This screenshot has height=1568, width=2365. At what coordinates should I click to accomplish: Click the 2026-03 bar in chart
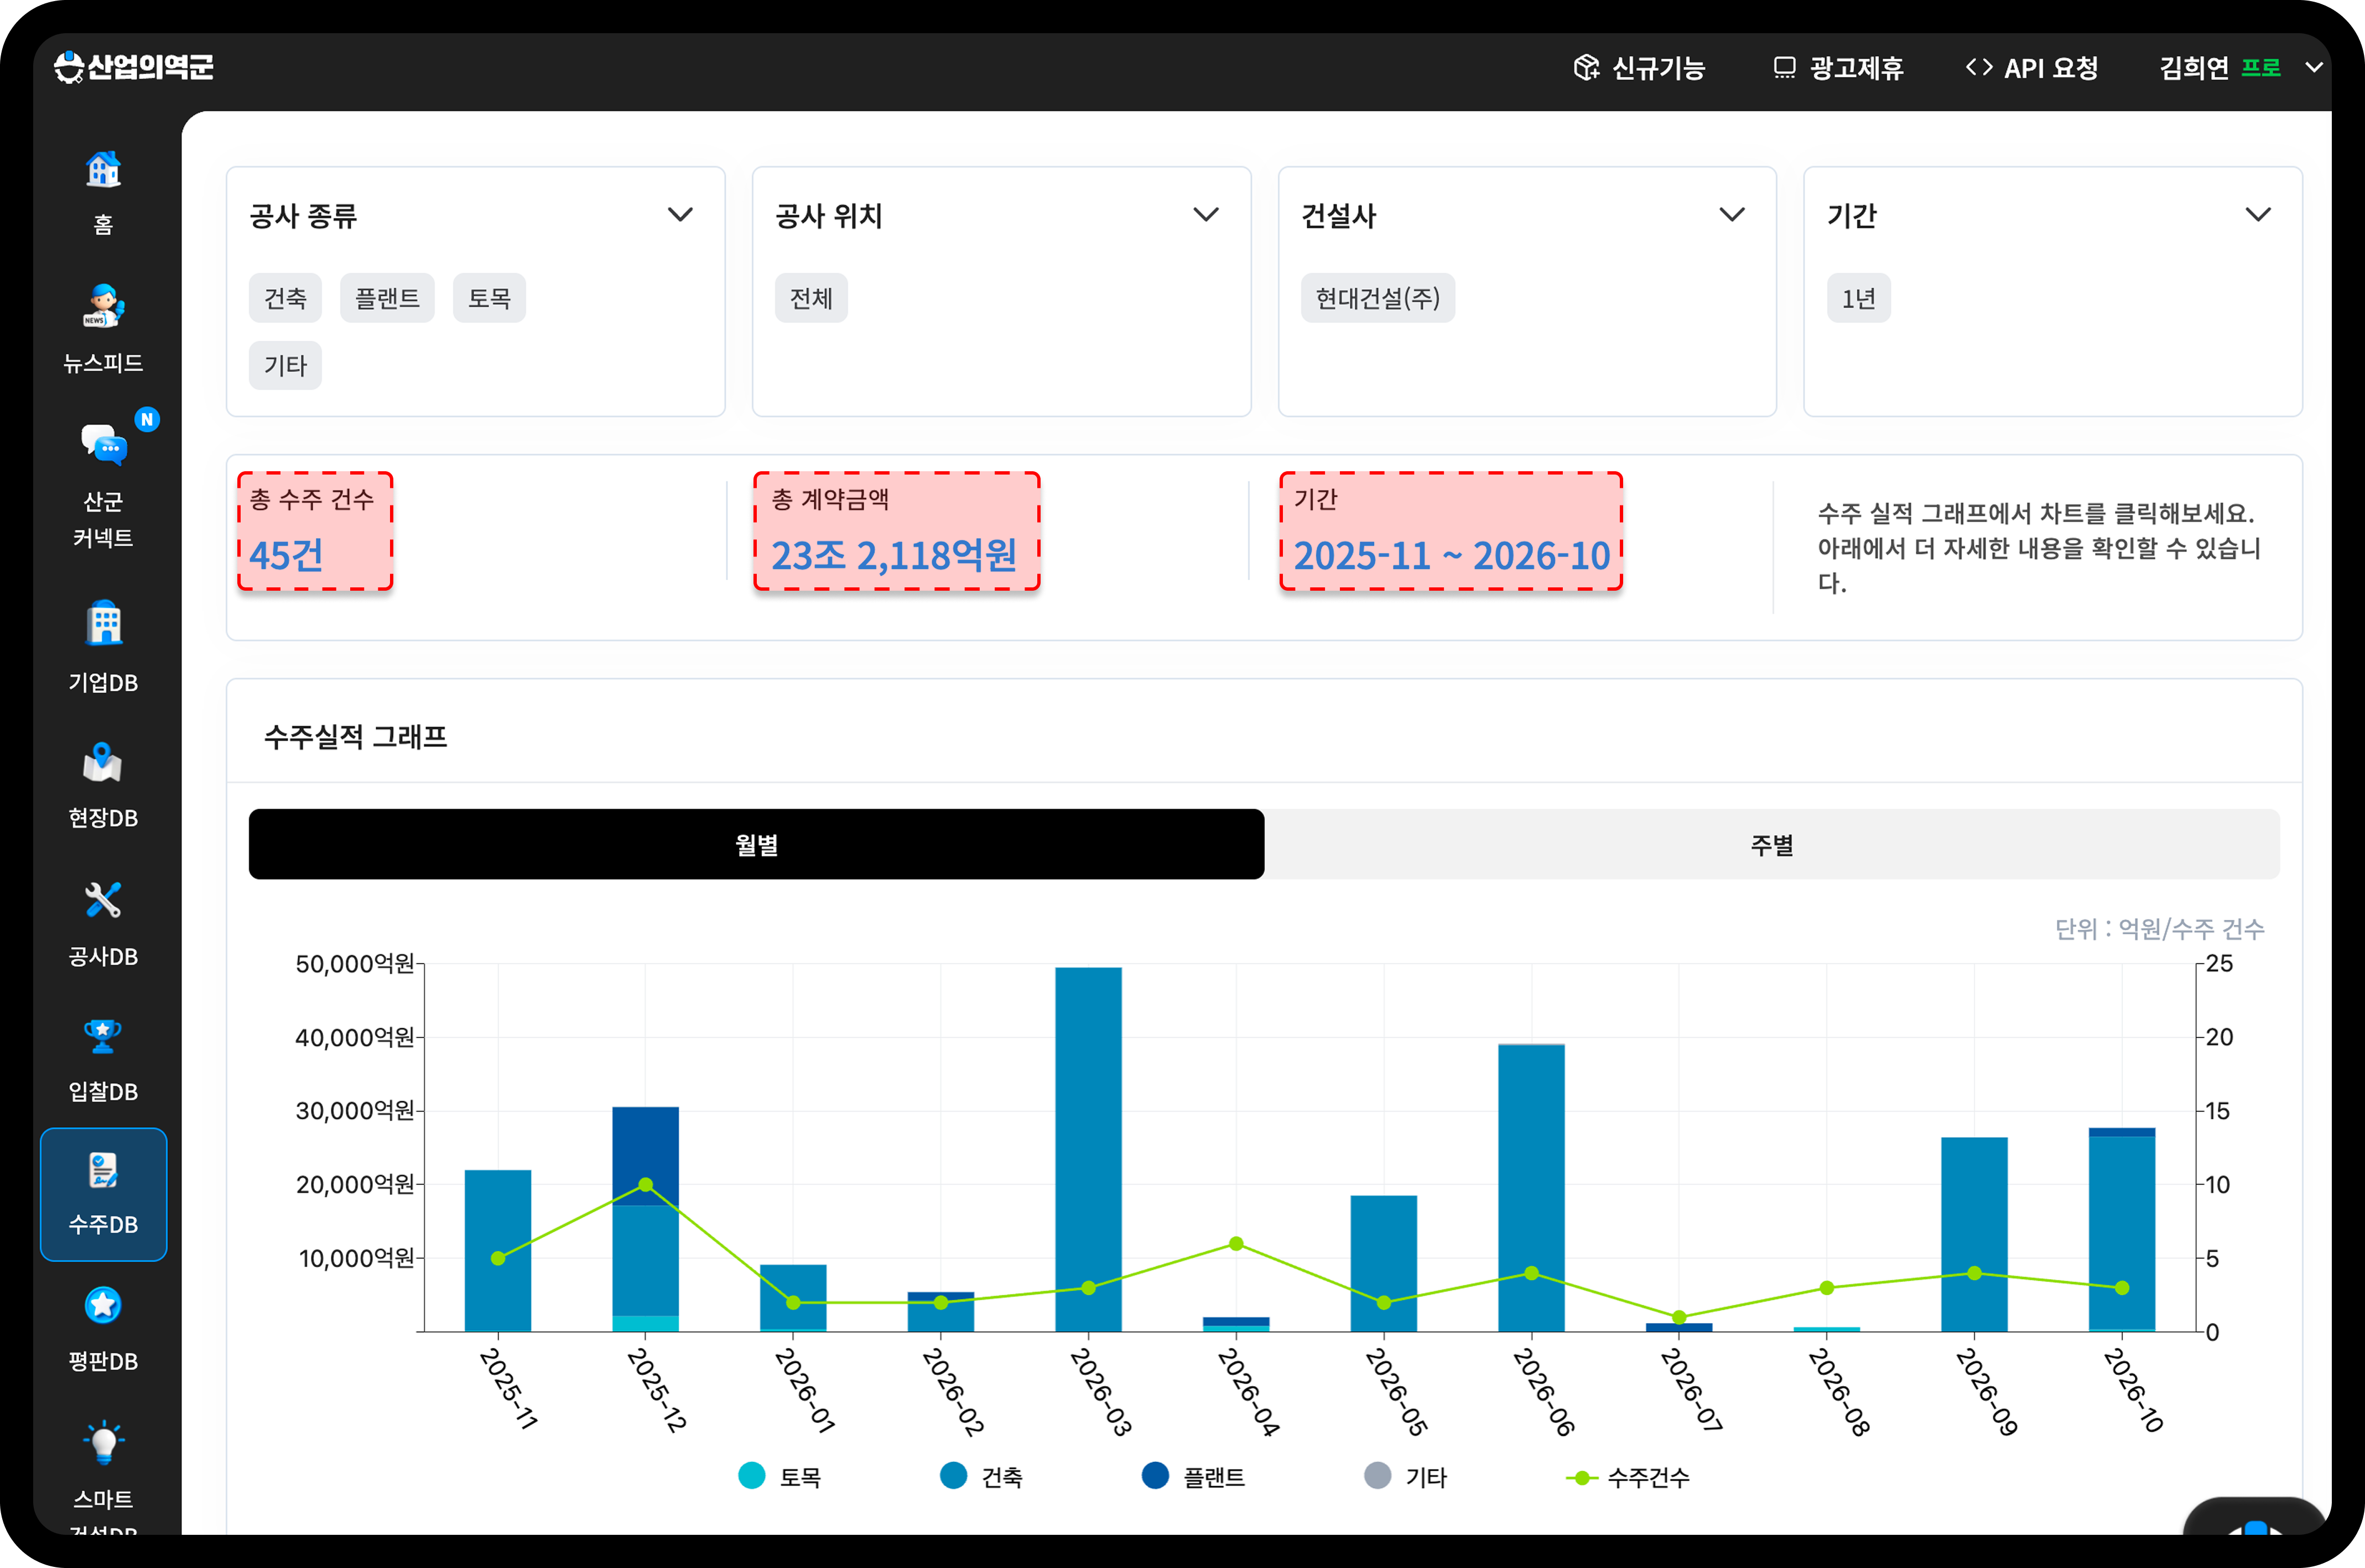(1088, 1149)
